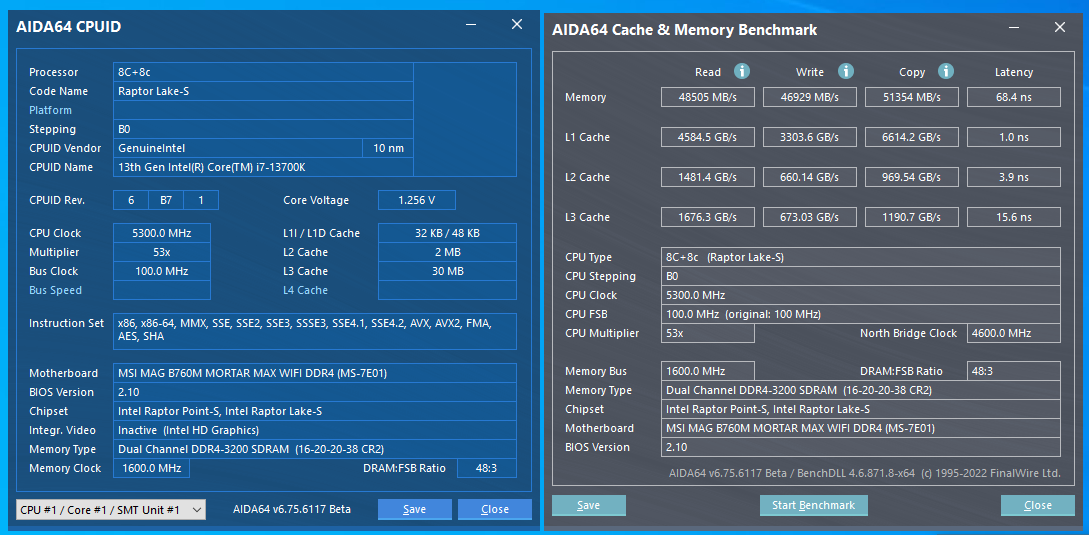Select L2 Cache Read 1481.4 GB/s
Image resolution: width=1089 pixels, height=535 pixels.
[708, 177]
